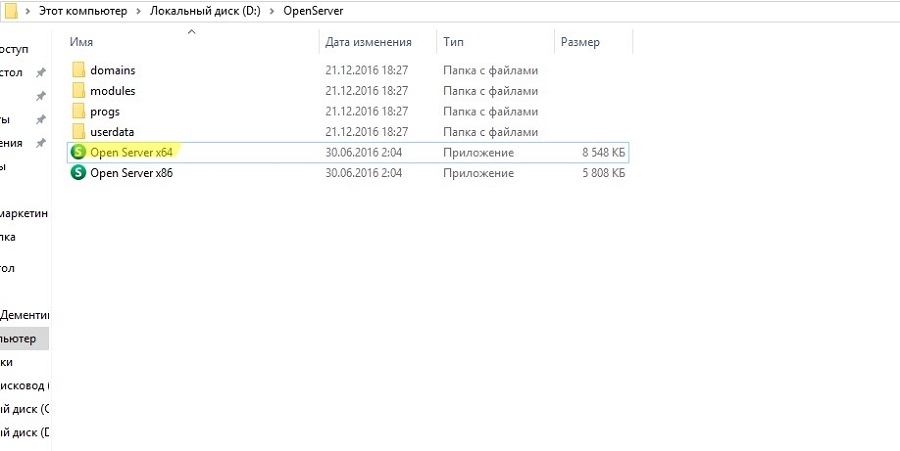Sort files by Дата изменения column
The height and width of the screenshot is (451, 900).
coord(368,42)
